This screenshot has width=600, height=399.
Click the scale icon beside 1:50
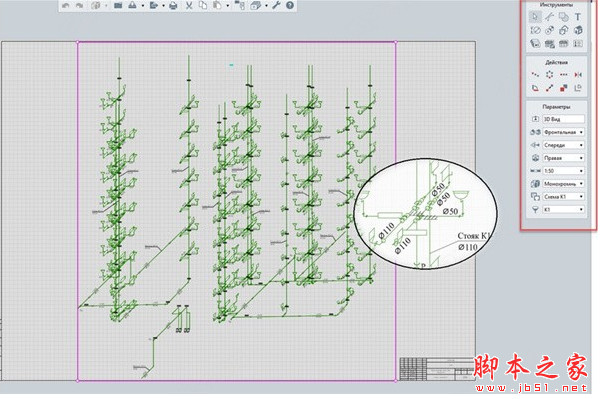535,171
